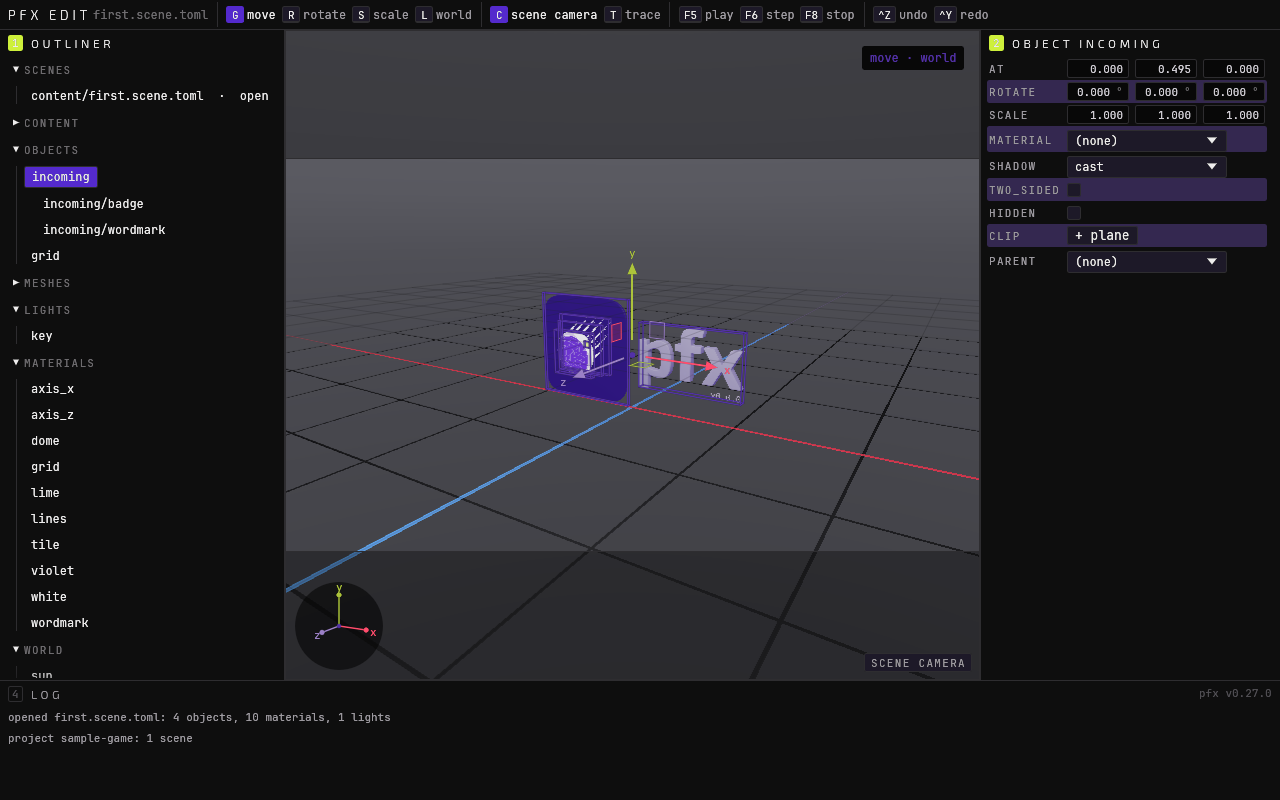Enable the TWO_SIDED checkbox
Viewport: 1280px width, 800px height.
pos(1074,190)
